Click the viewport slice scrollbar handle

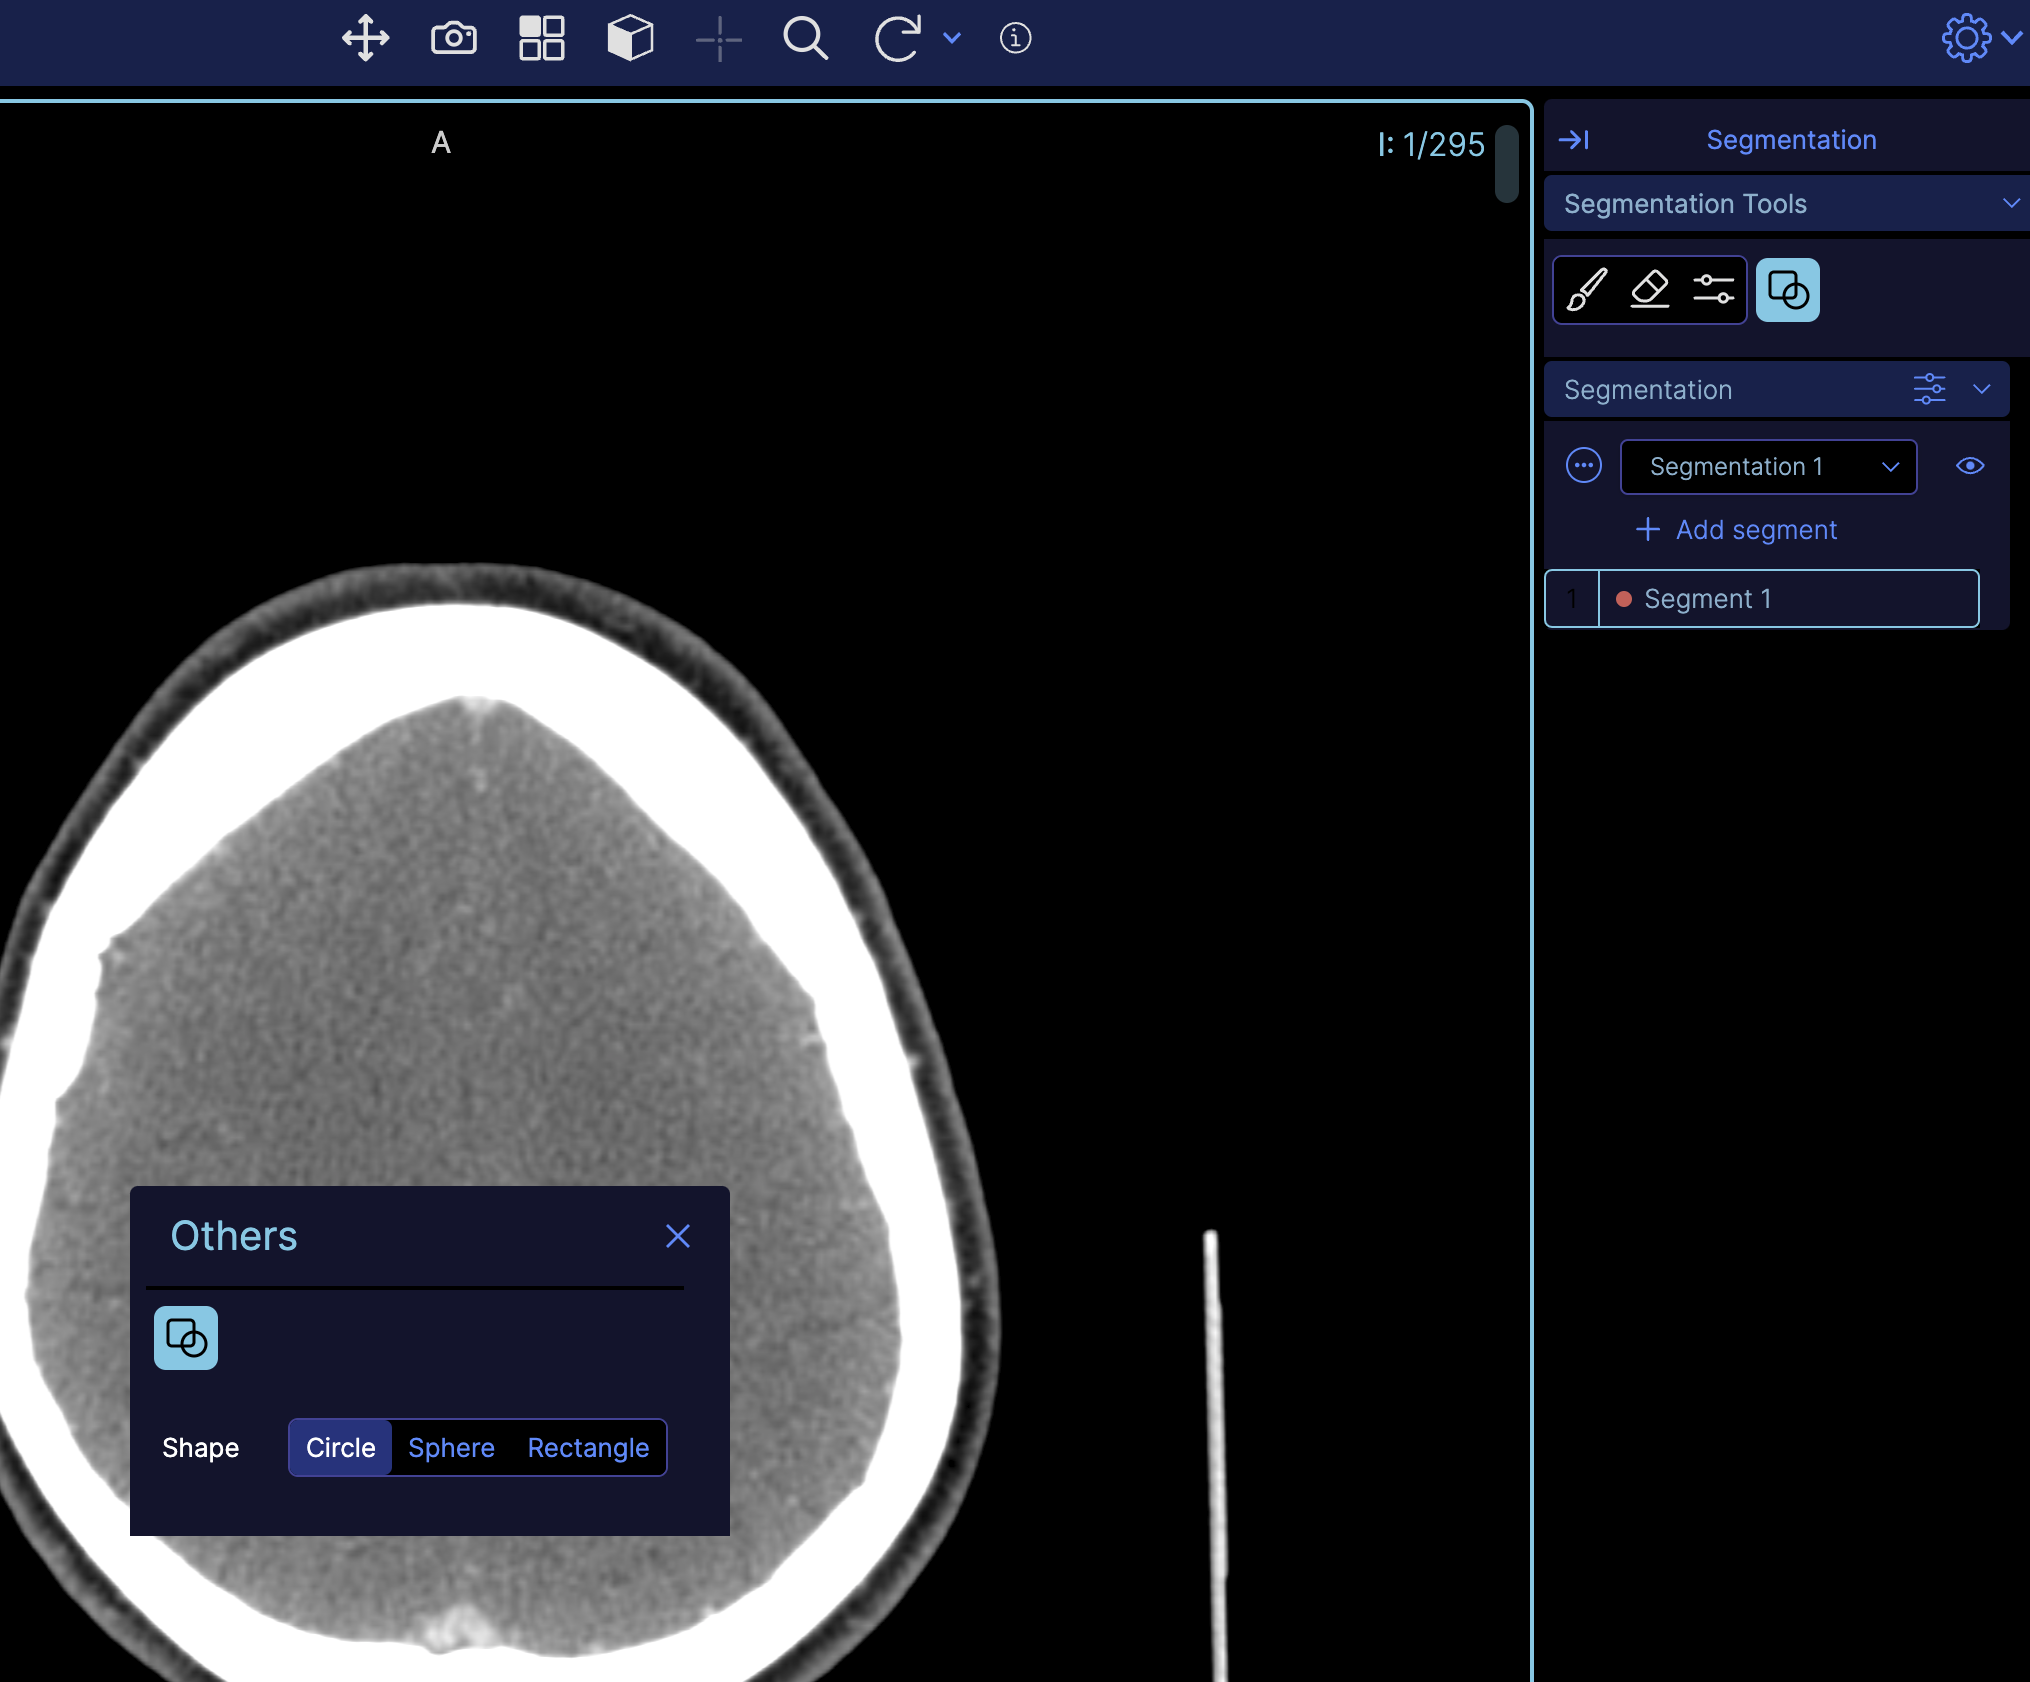(x=1506, y=165)
